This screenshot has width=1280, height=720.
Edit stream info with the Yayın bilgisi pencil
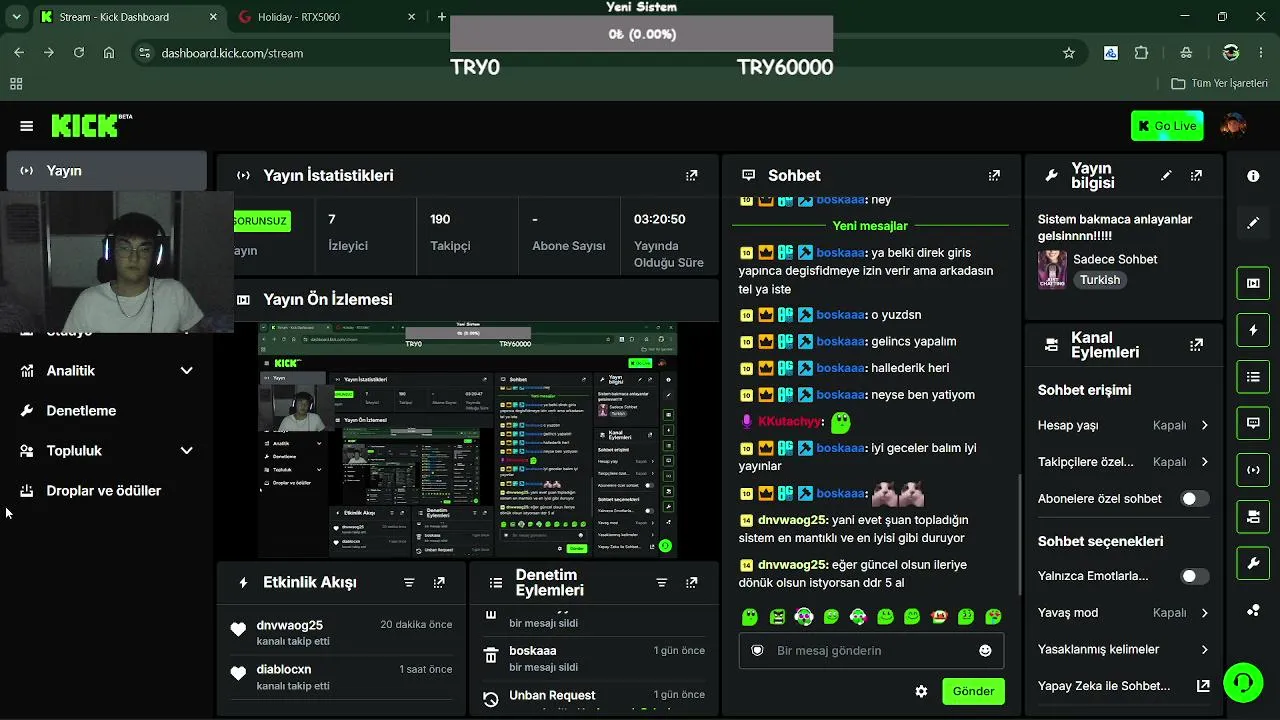click(1166, 175)
